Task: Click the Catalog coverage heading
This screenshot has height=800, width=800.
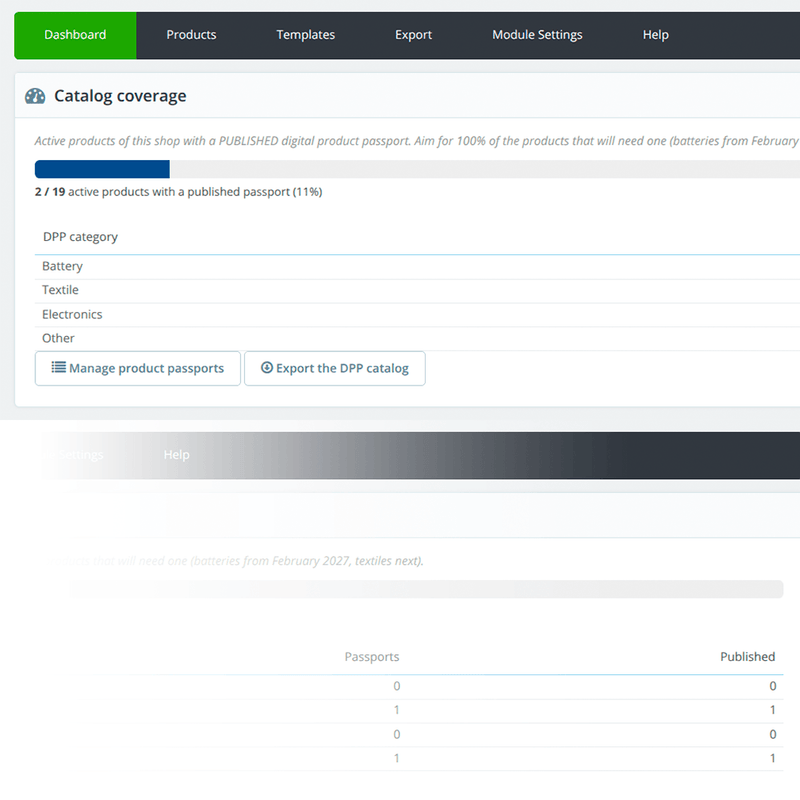Action: click(120, 96)
